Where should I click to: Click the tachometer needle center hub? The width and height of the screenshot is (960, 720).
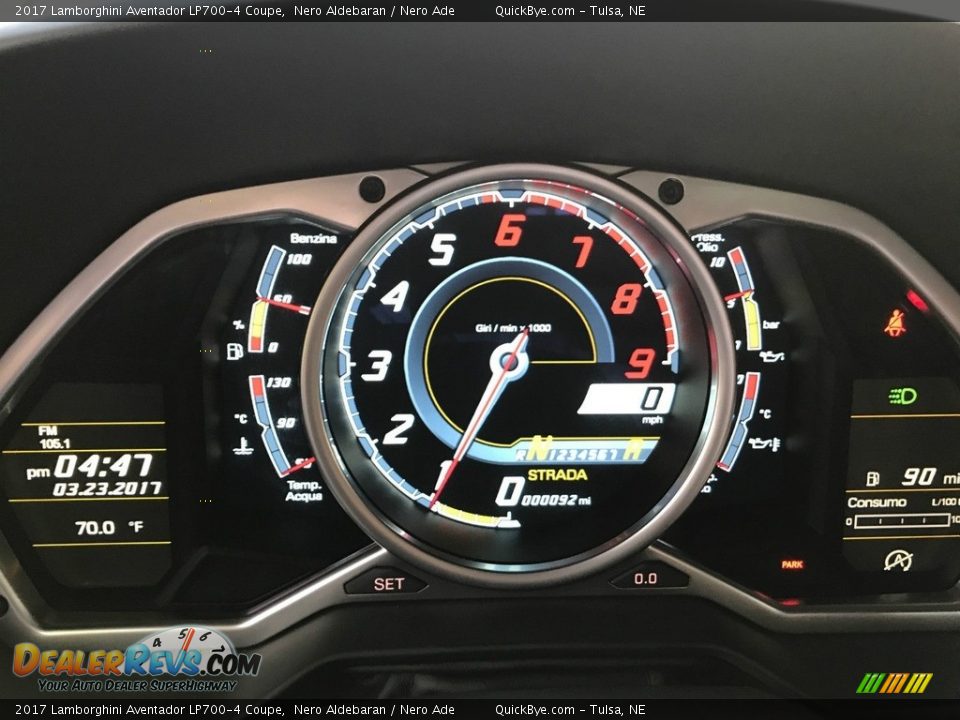coord(509,361)
